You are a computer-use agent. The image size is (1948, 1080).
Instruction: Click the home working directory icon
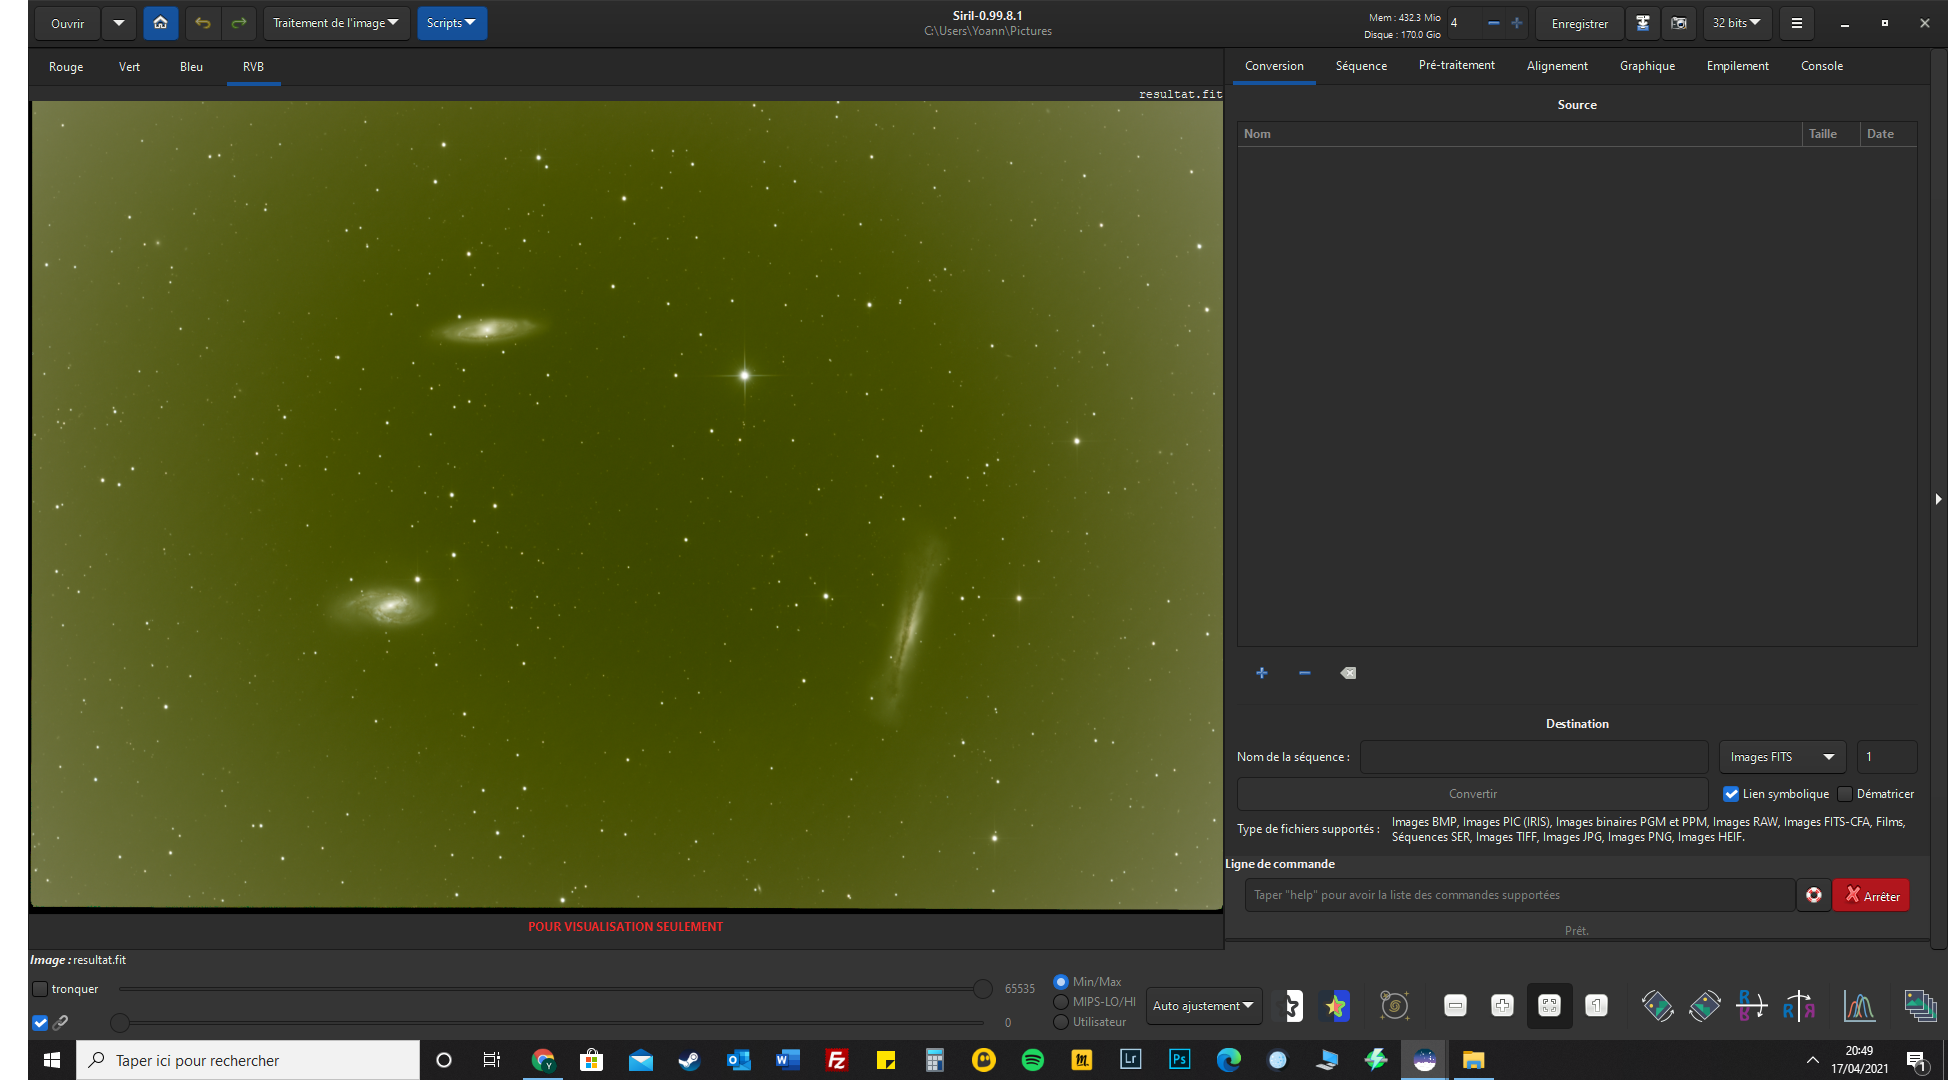point(160,23)
